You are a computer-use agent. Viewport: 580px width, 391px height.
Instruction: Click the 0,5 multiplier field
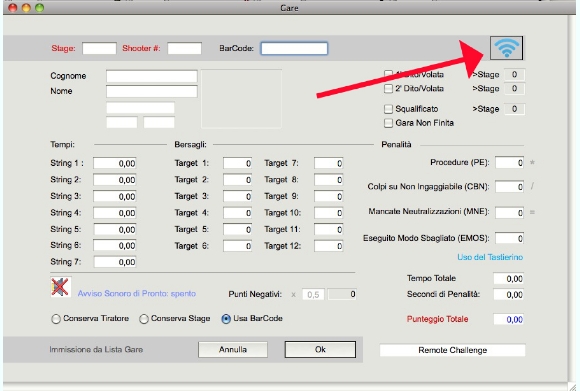point(313,294)
